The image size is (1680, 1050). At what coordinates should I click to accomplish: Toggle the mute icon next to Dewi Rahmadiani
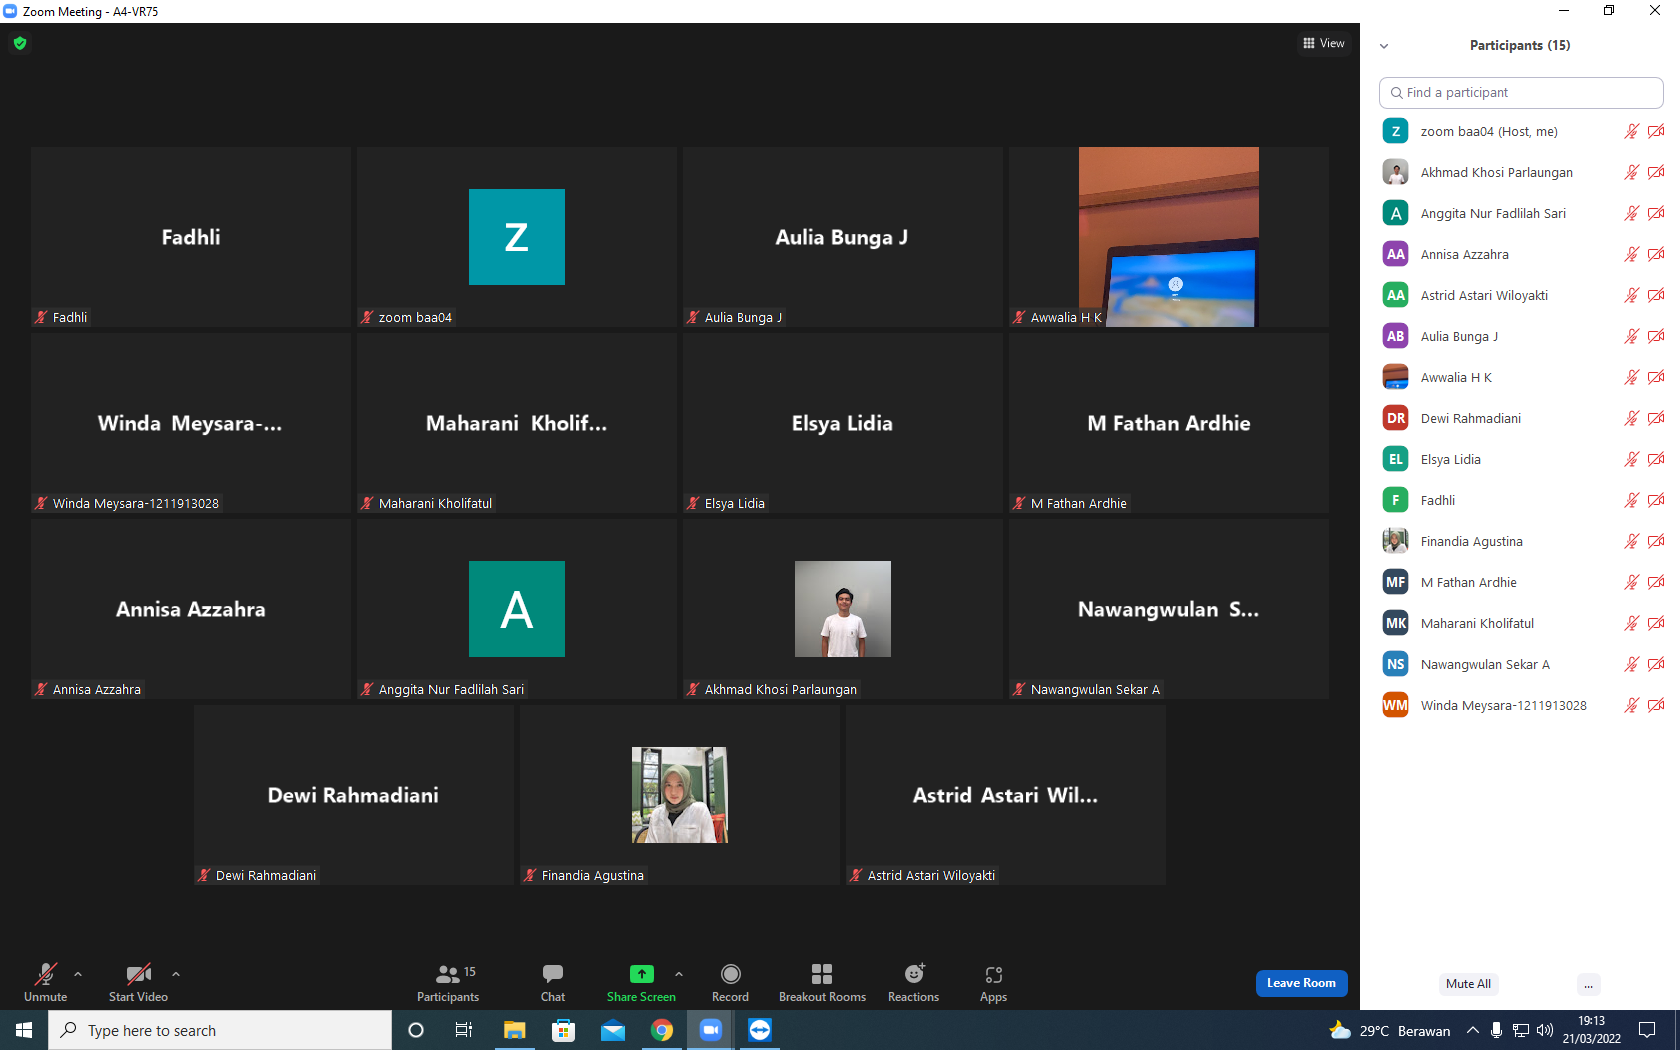click(x=1631, y=418)
